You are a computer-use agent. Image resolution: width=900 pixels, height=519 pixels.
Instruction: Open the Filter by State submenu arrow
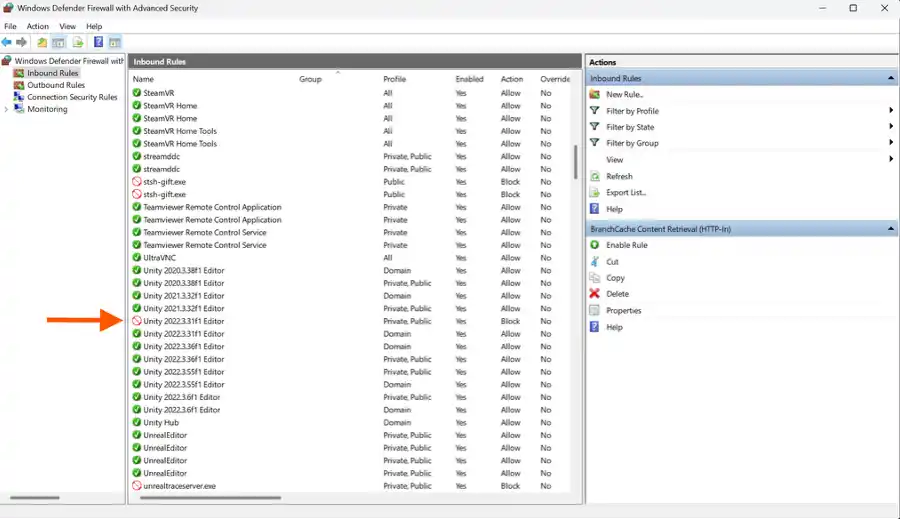coord(891,126)
